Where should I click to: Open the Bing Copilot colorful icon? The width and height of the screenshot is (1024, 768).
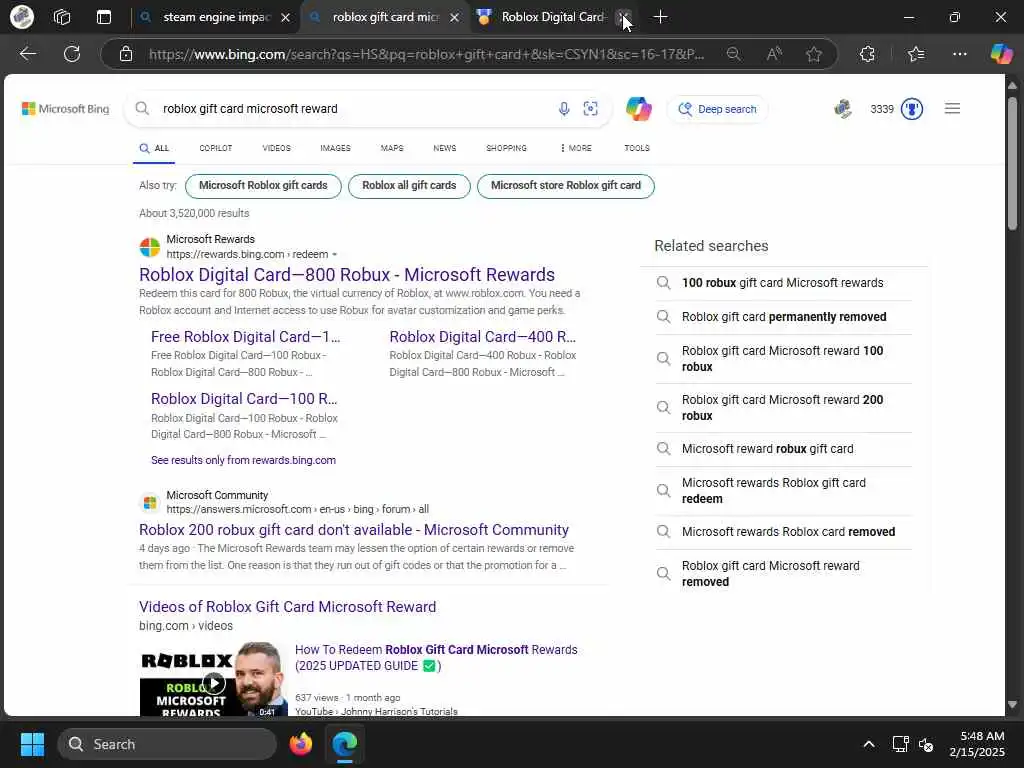pos(639,108)
